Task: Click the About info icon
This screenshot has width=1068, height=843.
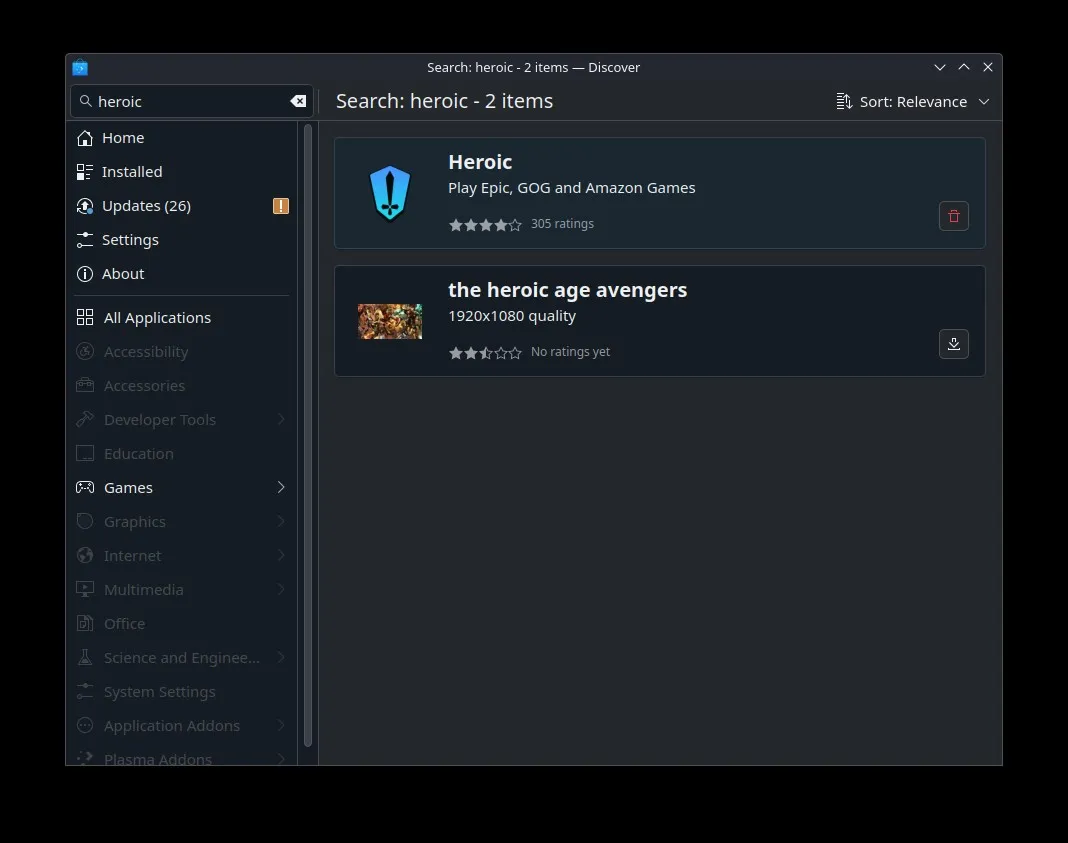Action: 84,274
